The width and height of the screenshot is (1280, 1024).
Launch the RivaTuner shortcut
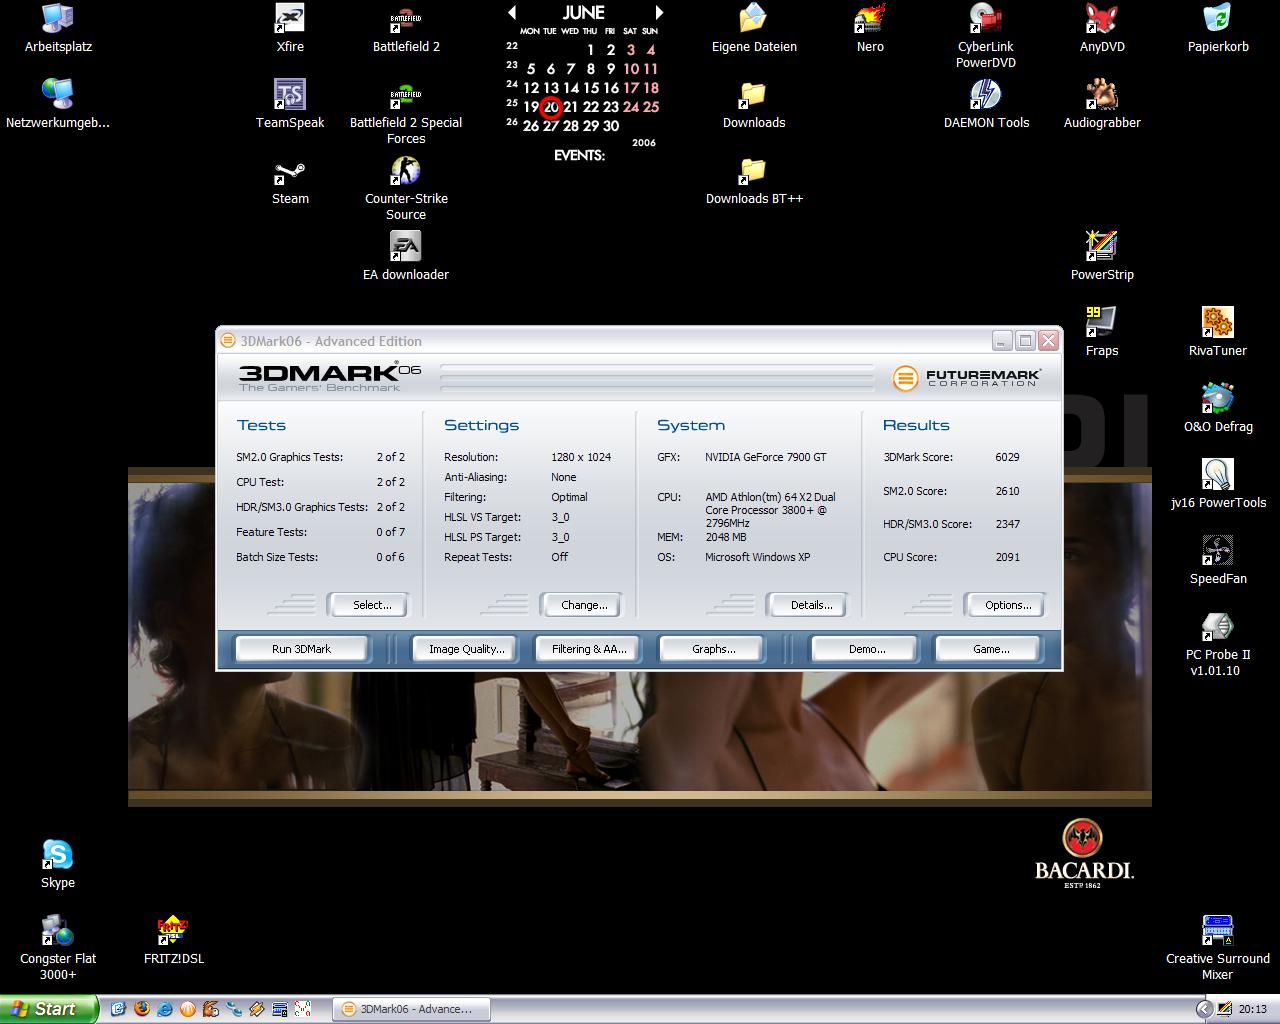(1218, 332)
